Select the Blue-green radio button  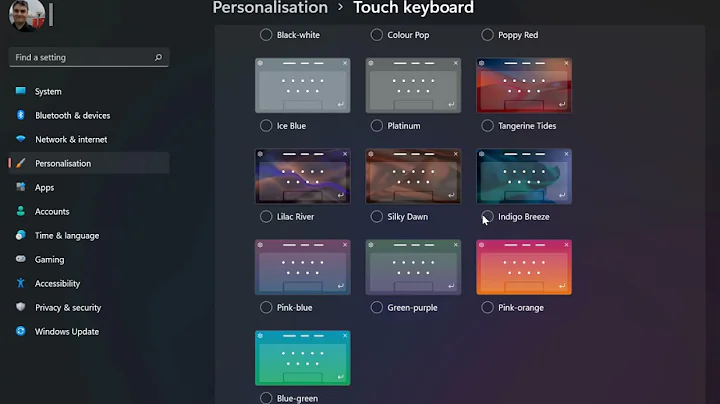[x=266, y=398]
